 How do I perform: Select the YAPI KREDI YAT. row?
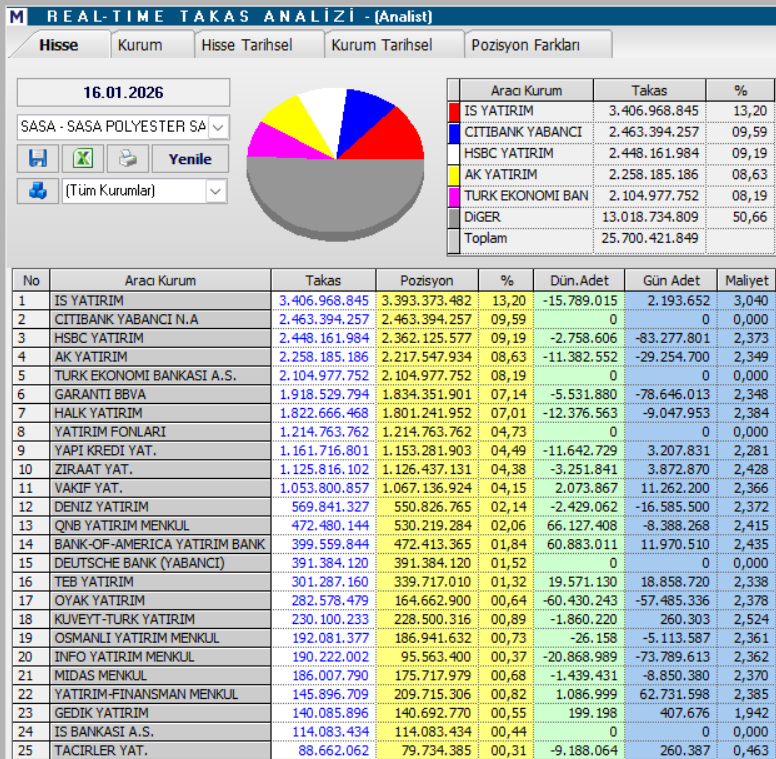click(394, 451)
